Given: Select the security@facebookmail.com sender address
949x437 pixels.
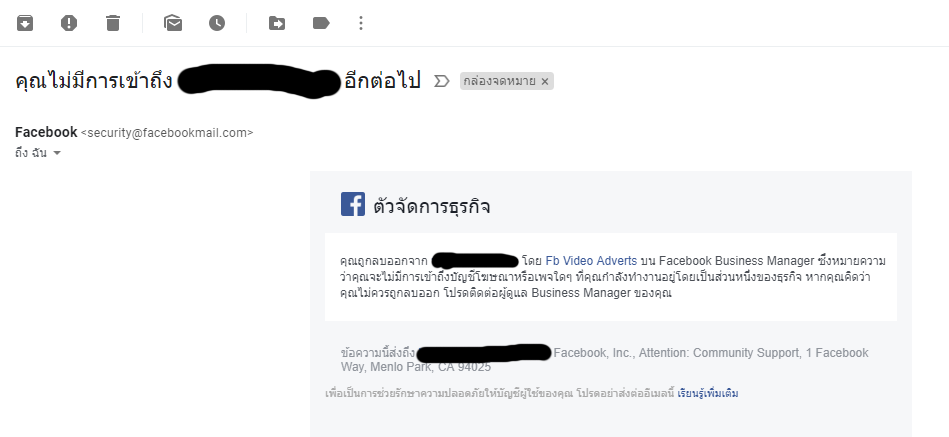Looking at the screenshot, I should (167, 133).
